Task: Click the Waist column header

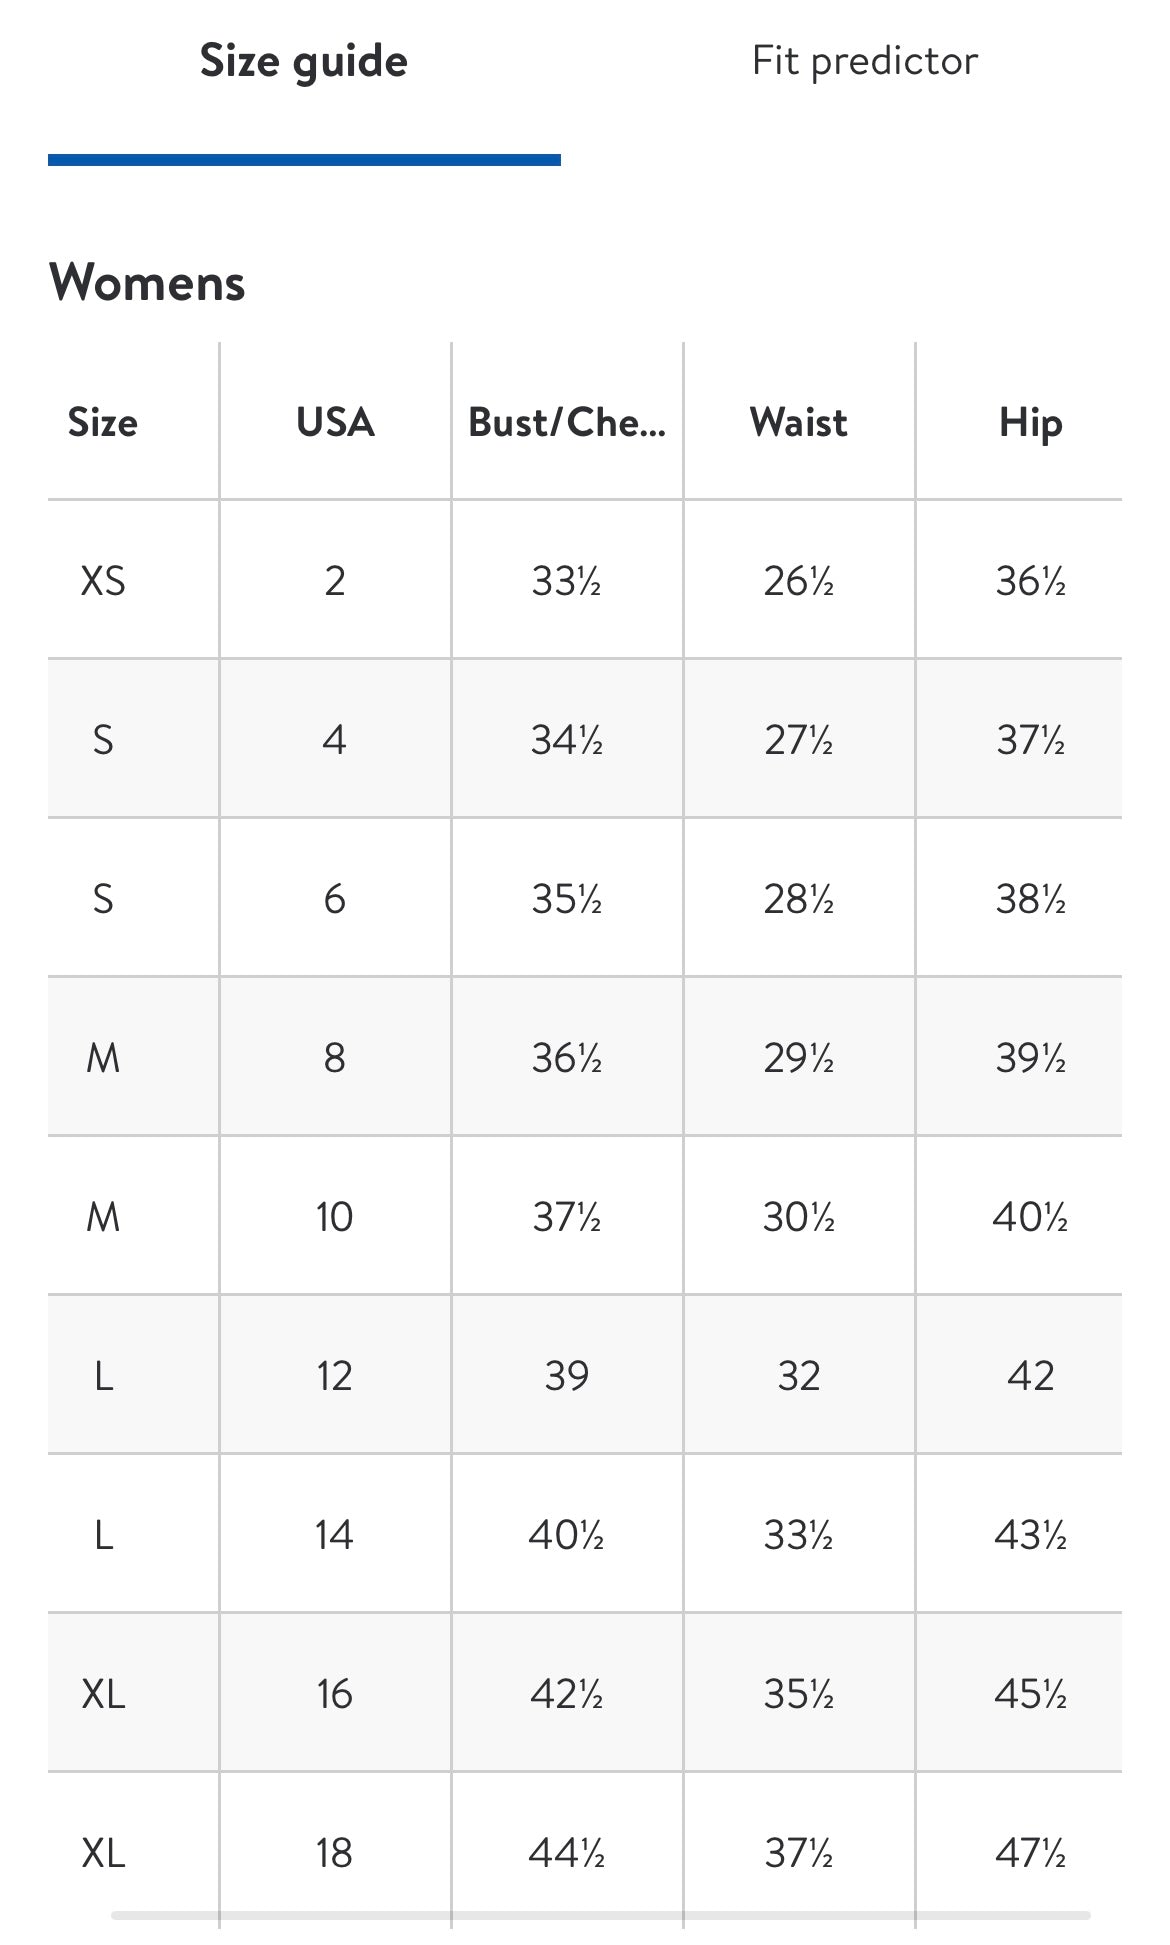Action: 799,422
